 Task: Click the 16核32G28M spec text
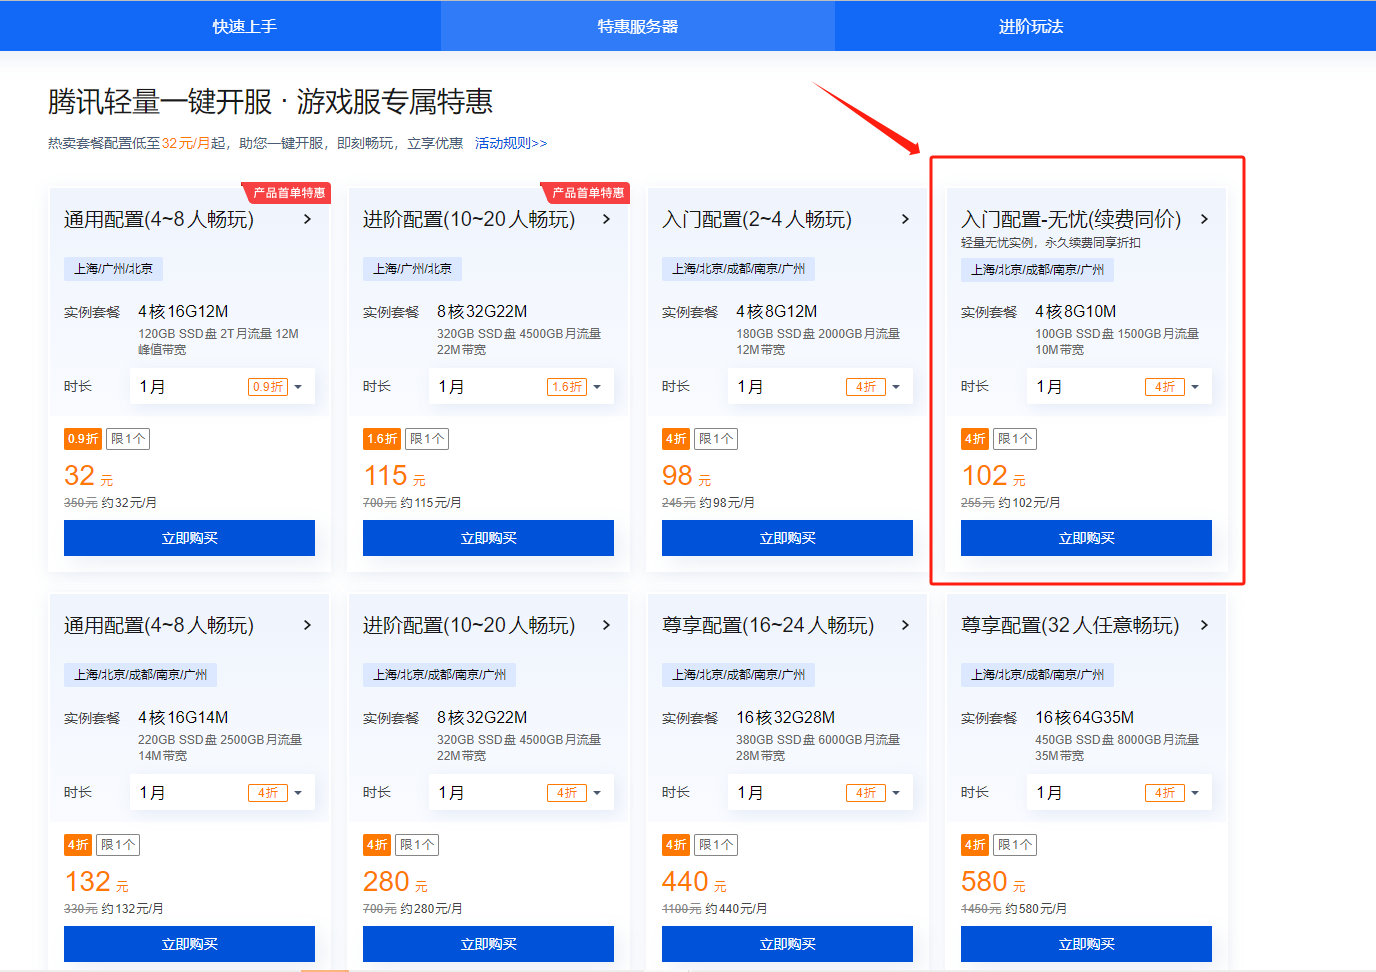click(786, 718)
